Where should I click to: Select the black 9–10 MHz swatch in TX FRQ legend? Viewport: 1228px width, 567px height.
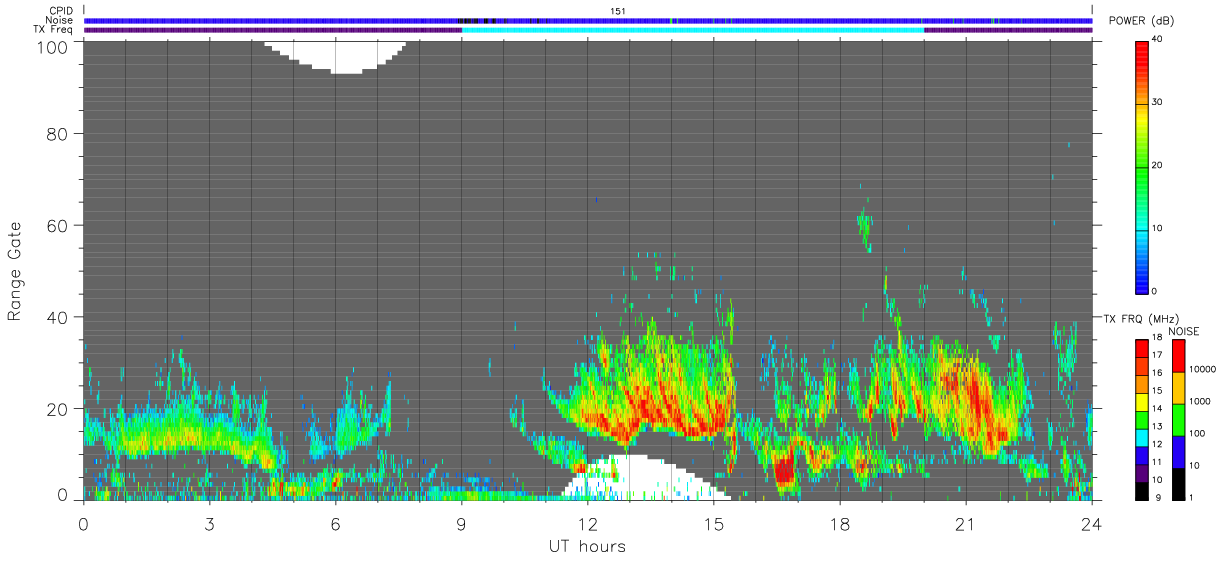point(1142,491)
